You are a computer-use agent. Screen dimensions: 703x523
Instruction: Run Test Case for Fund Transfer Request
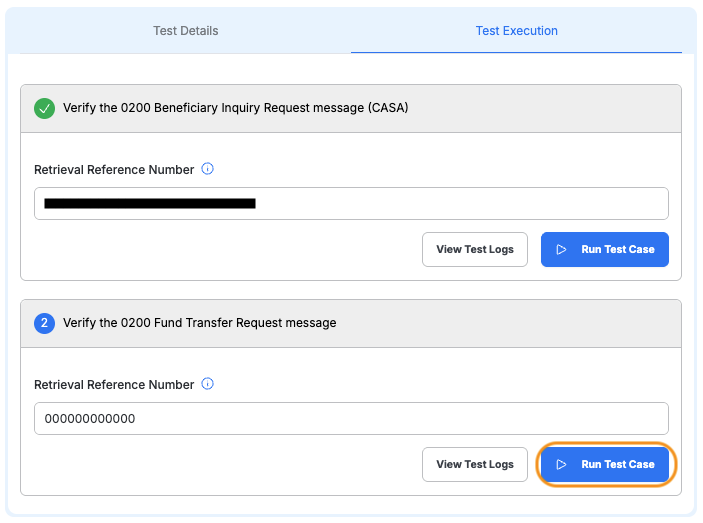tap(605, 465)
